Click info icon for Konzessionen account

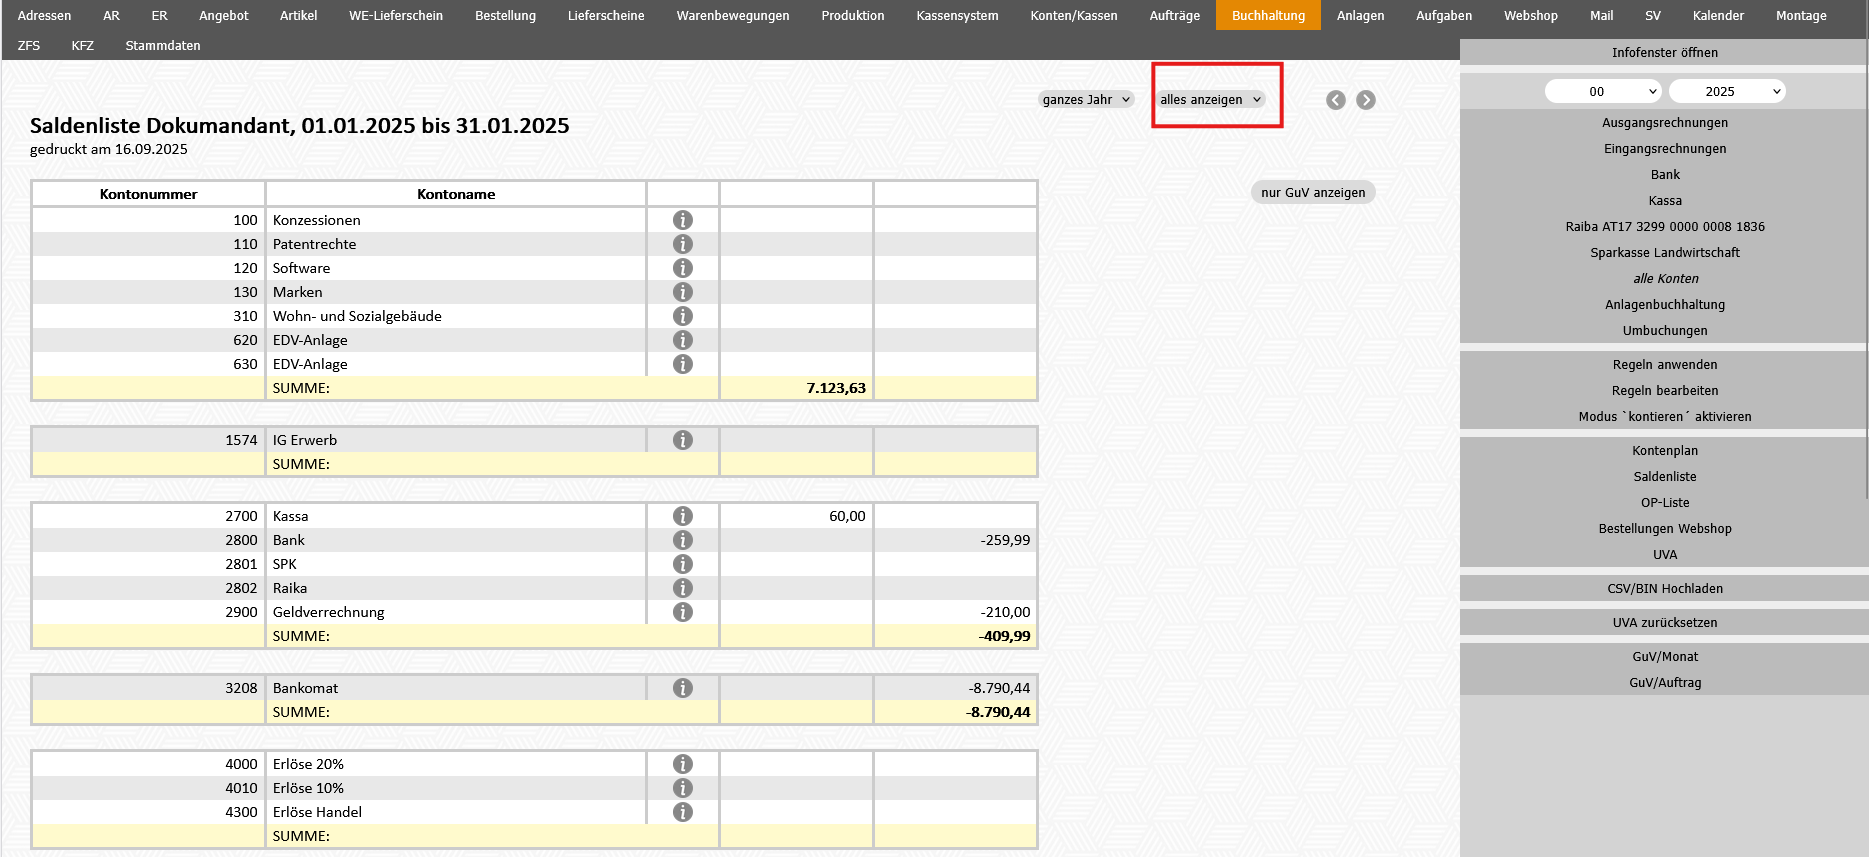pyautogui.click(x=683, y=220)
